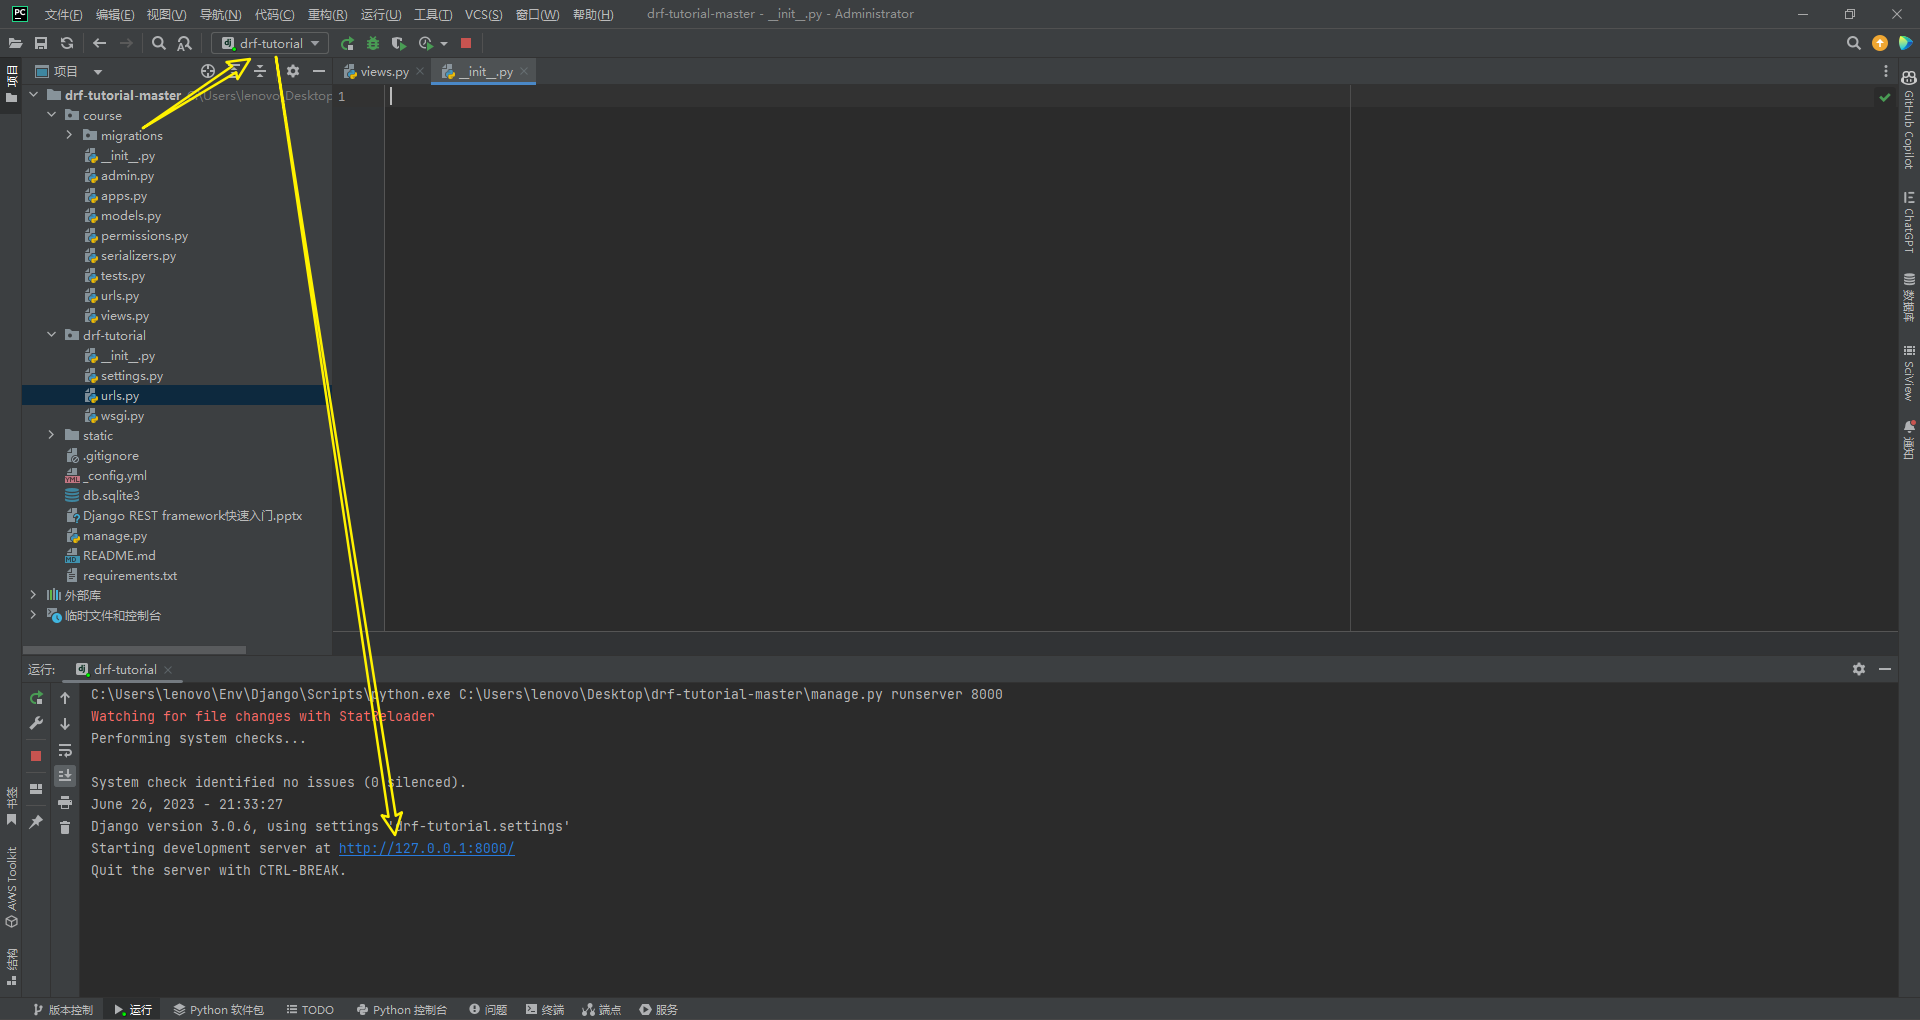Collapse all in project panel
Image resolution: width=1920 pixels, height=1020 pixels.
[260, 71]
